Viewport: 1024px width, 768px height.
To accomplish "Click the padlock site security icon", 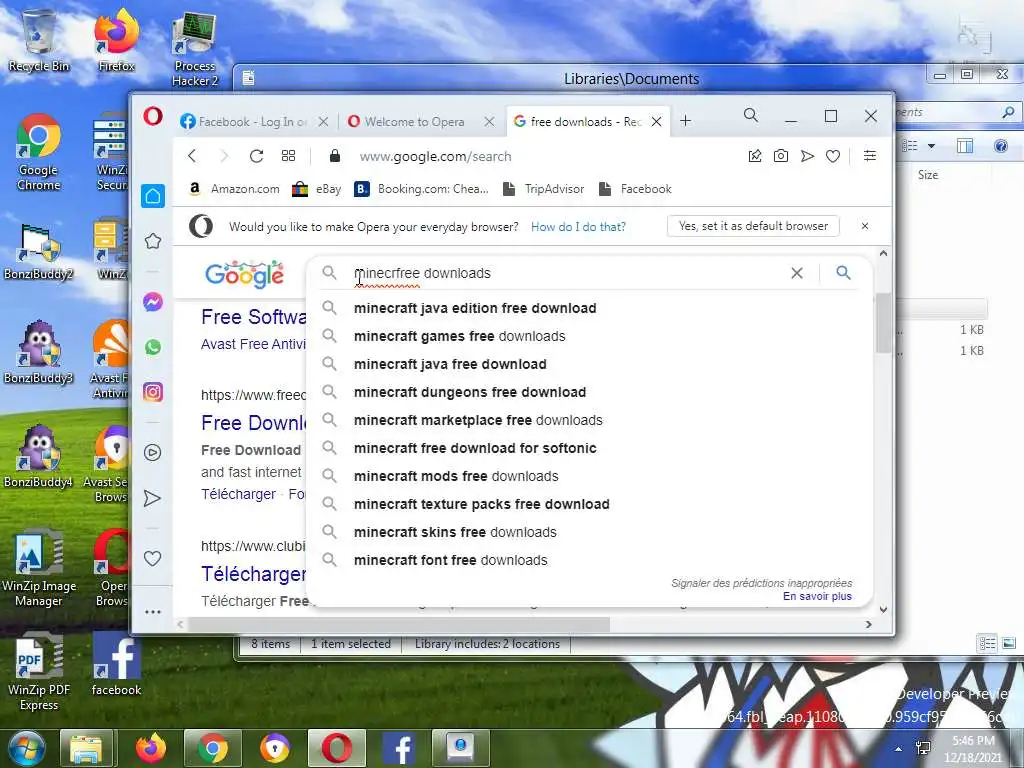I will (x=335, y=155).
